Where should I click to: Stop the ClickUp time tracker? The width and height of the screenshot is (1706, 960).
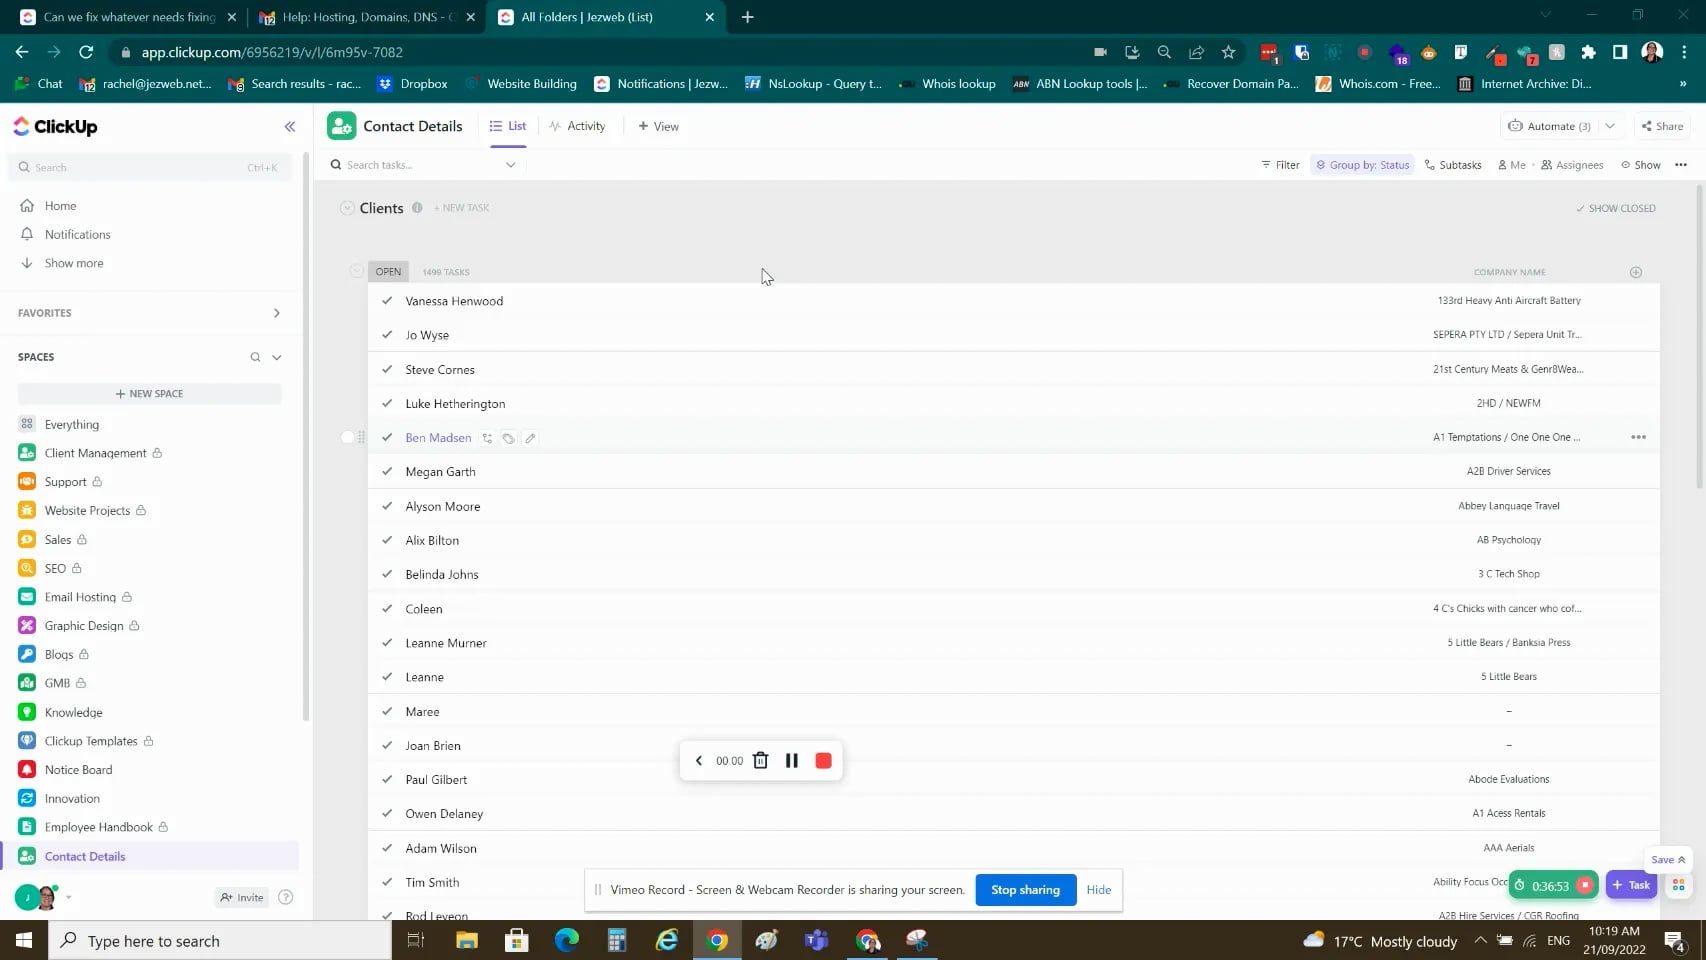click(1585, 885)
